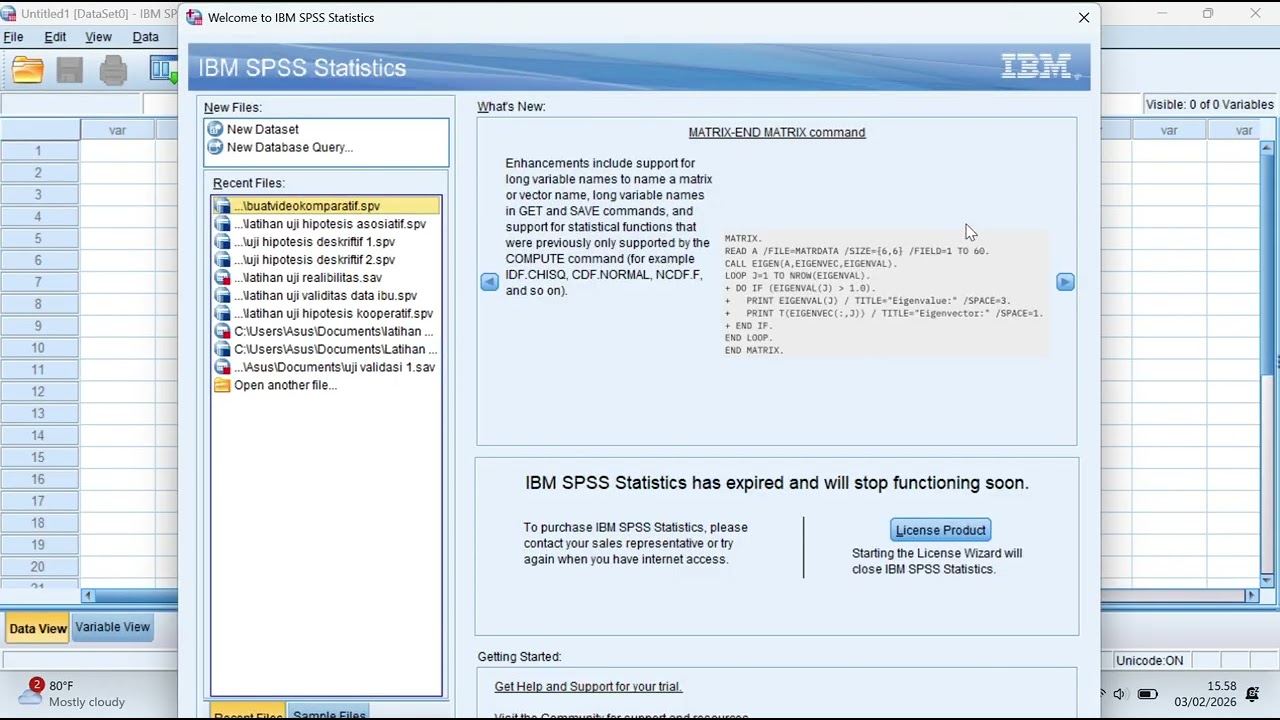Open the View menu
Viewport: 1280px width, 720px height.
click(x=98, y=37)
